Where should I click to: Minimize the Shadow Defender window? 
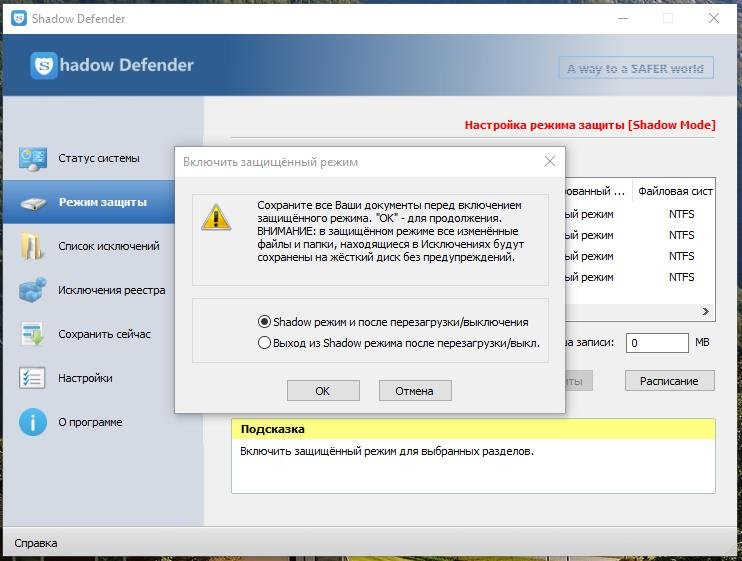(x=623, y=18)
